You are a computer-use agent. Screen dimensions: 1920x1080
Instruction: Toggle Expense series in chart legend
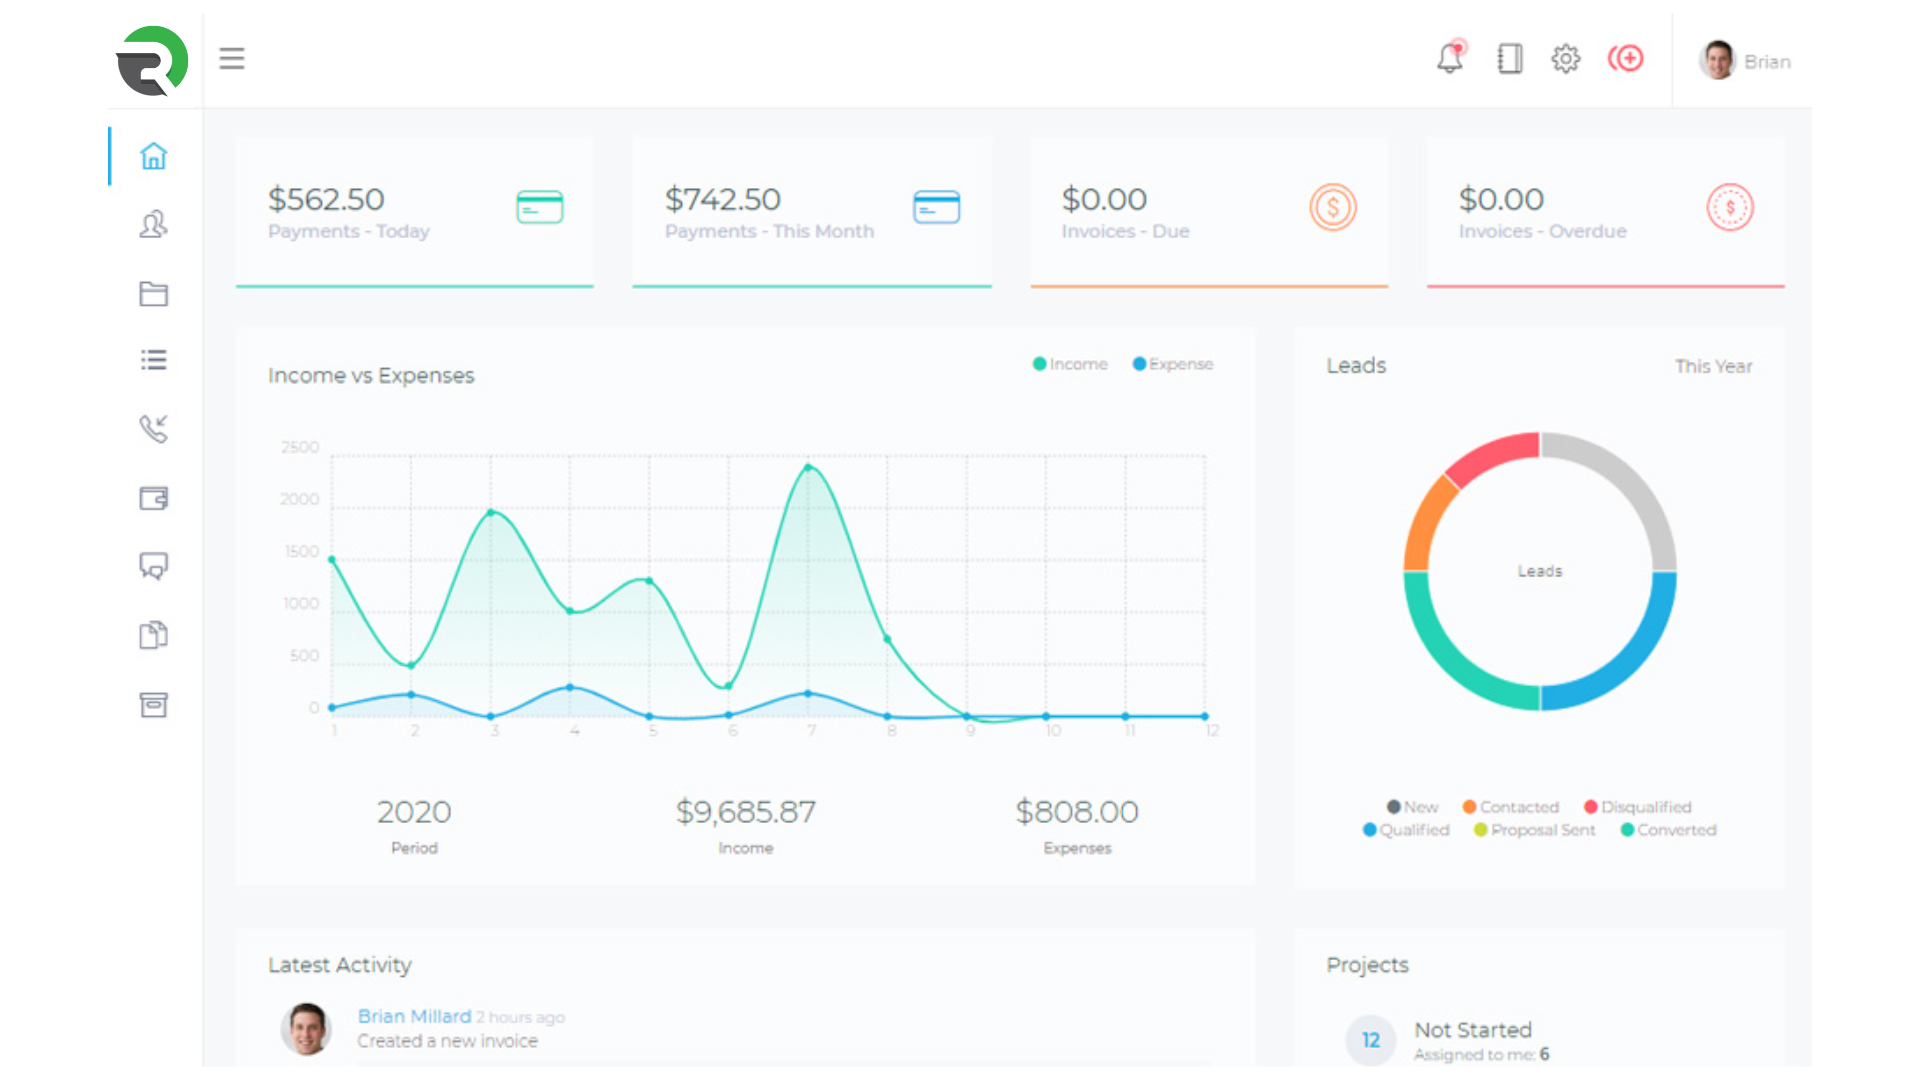pos(1173,364)
